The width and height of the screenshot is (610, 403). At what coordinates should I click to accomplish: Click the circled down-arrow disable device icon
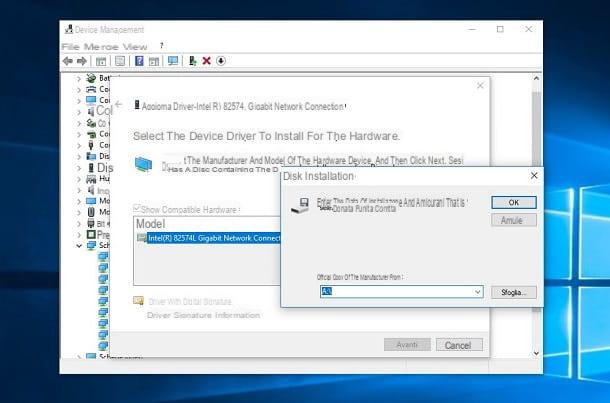pyautogui.click(x=221, y=61)
